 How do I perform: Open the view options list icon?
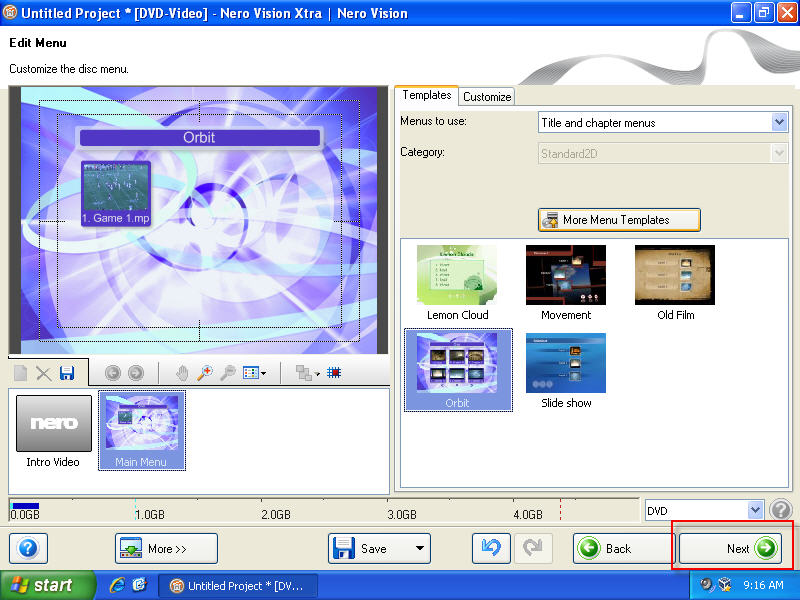pyautogui.click(x=251, y=373)
